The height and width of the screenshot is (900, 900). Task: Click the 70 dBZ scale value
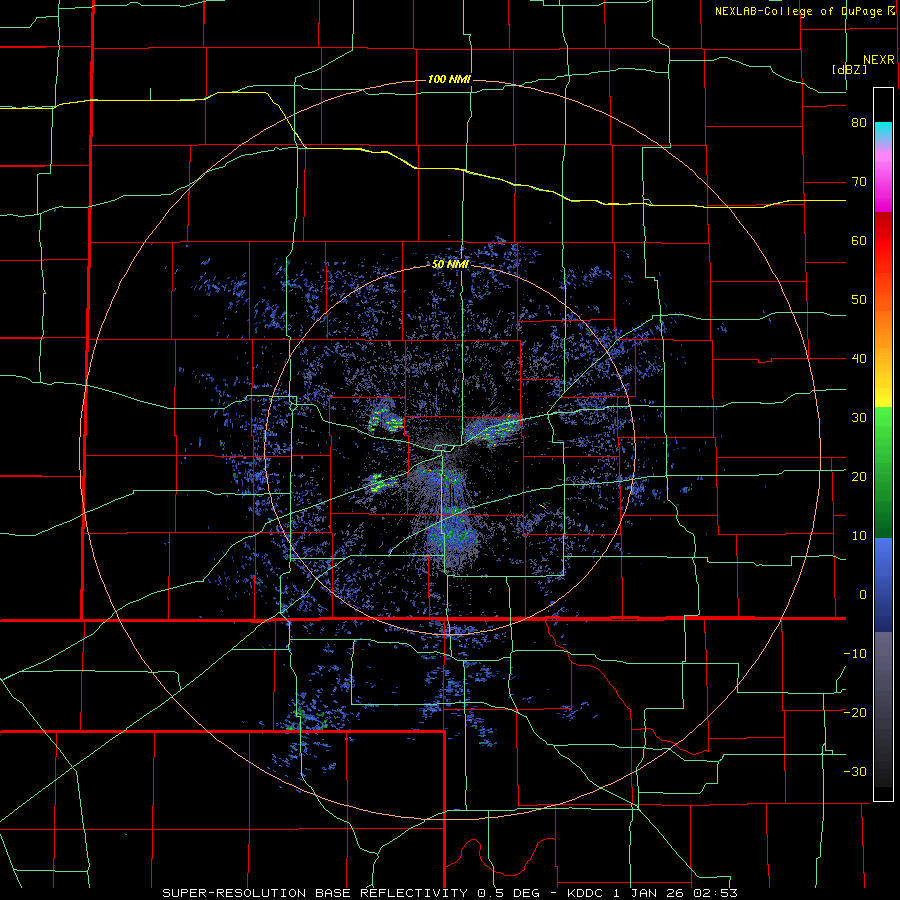point(859,182)
